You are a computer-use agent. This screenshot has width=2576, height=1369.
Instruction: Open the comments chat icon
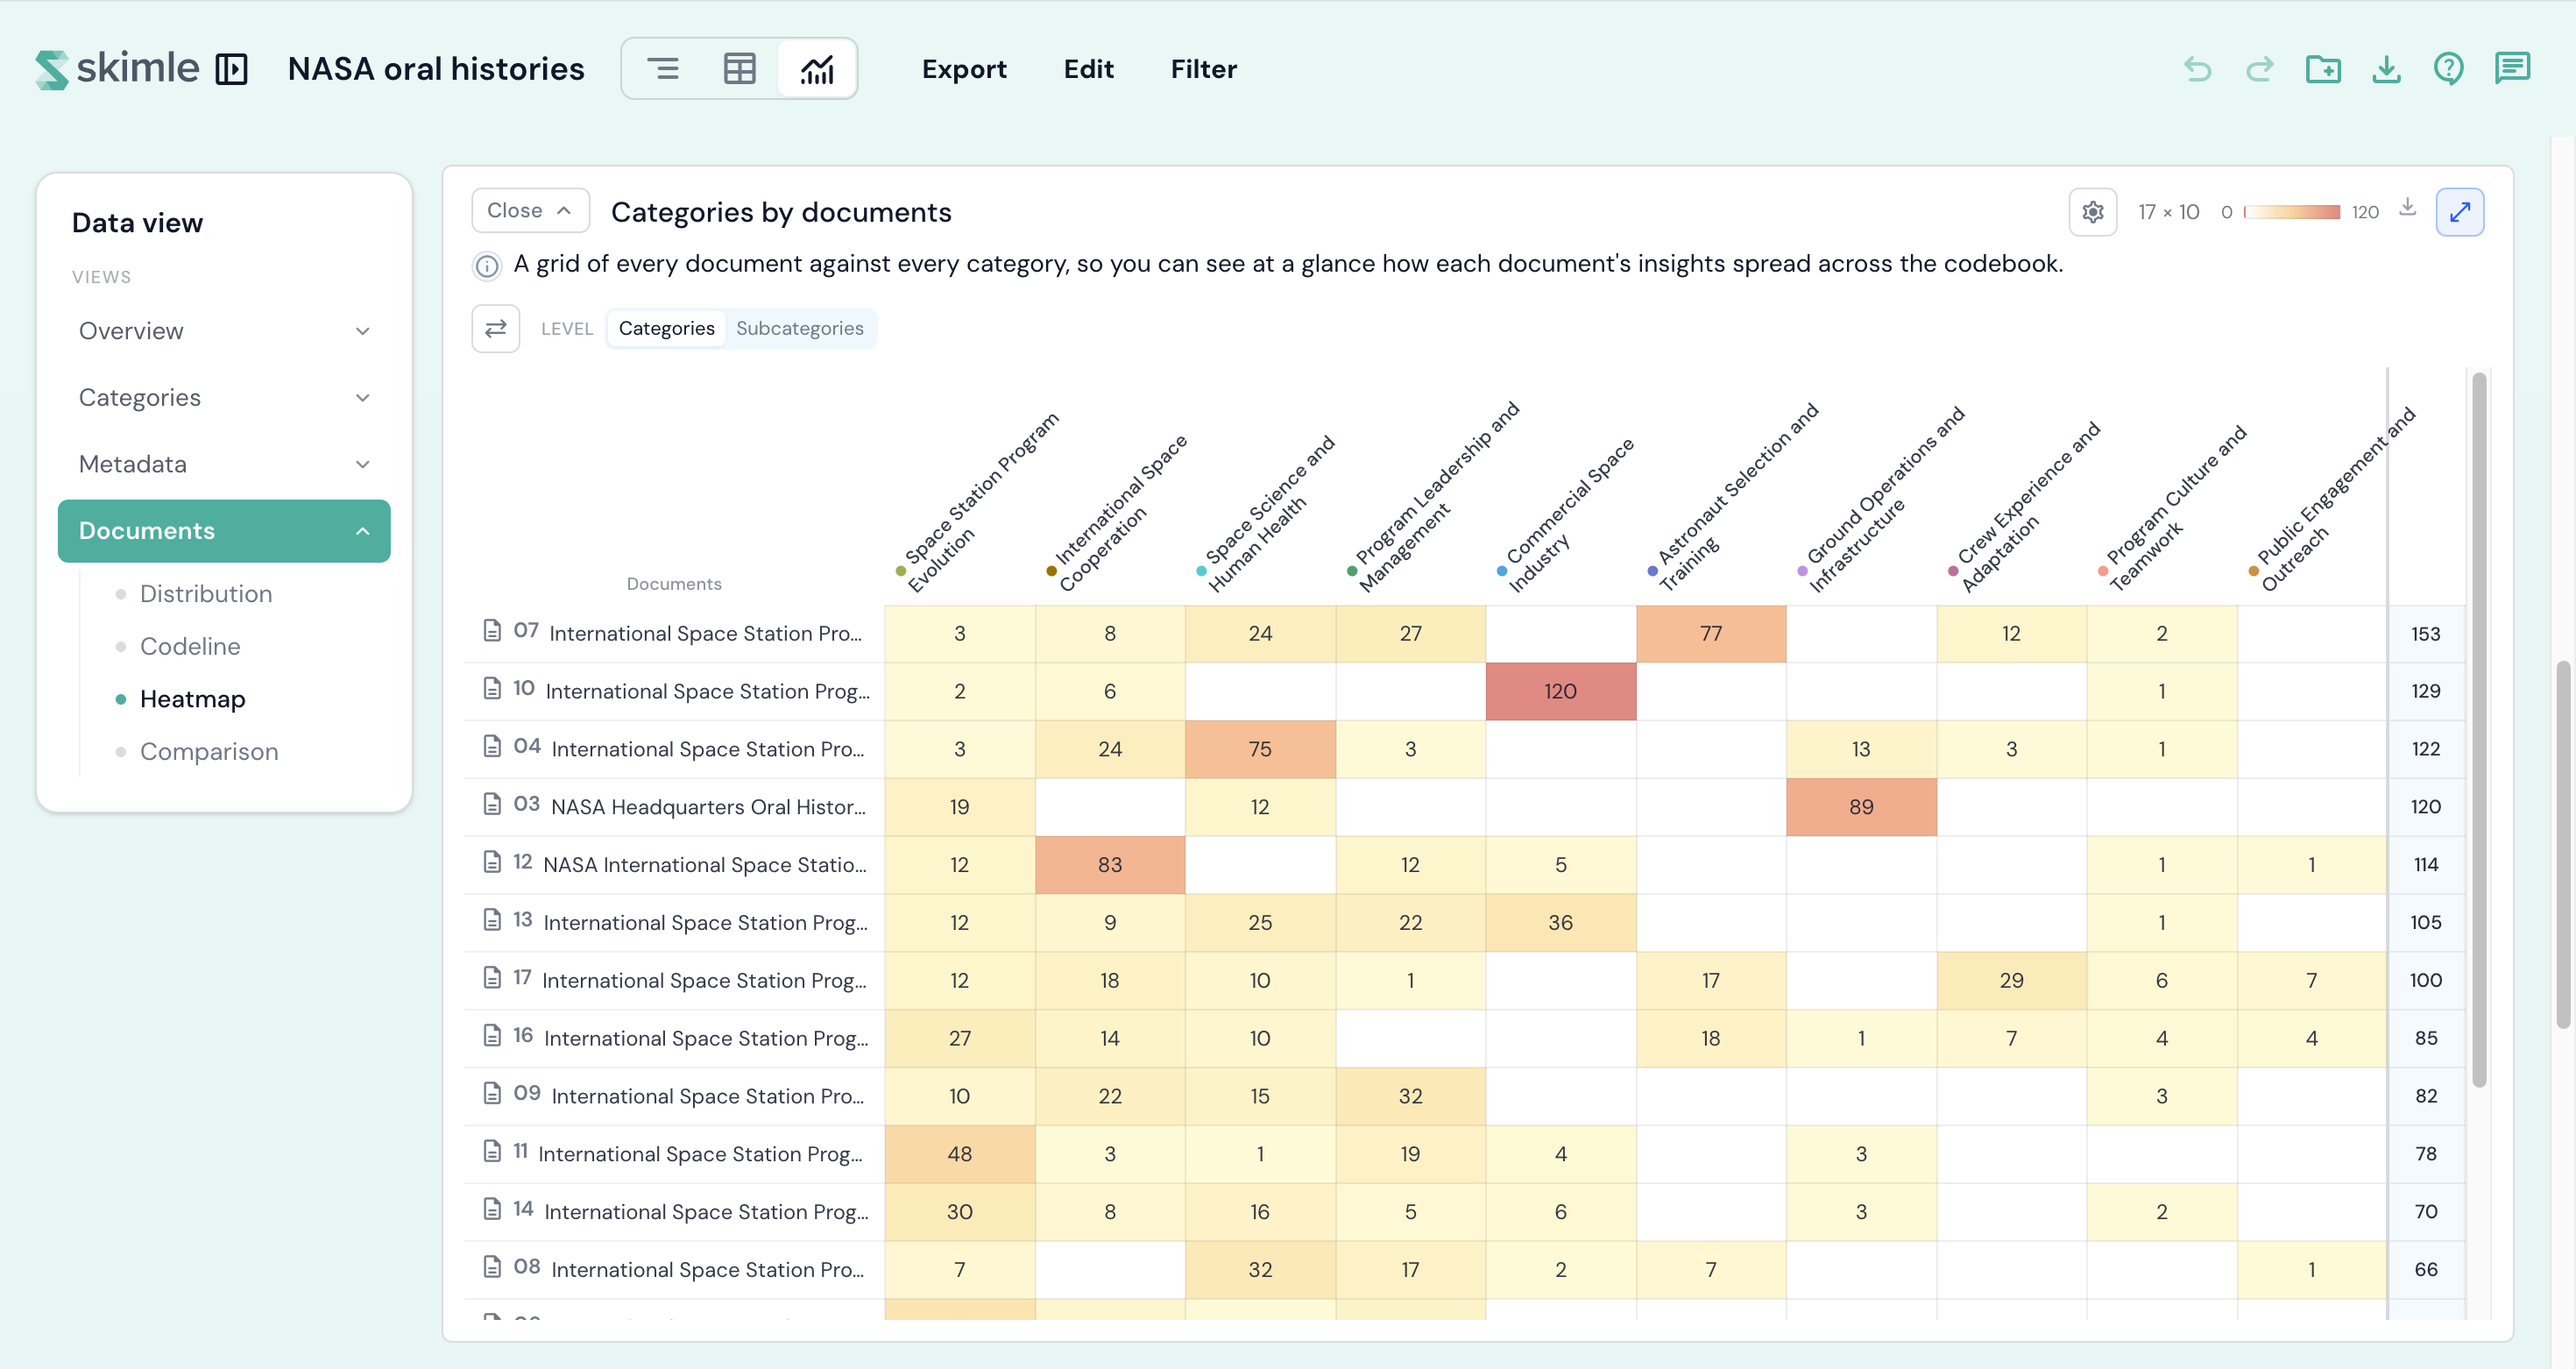(x=2512, y=69)
